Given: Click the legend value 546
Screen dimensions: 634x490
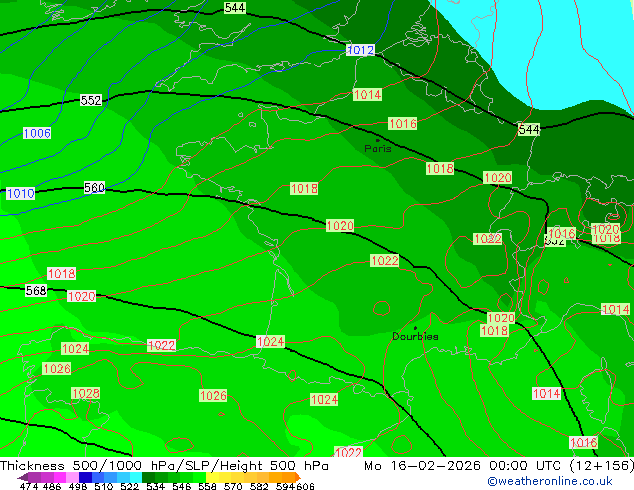Looking at the screenshot, I should (182, 486).
